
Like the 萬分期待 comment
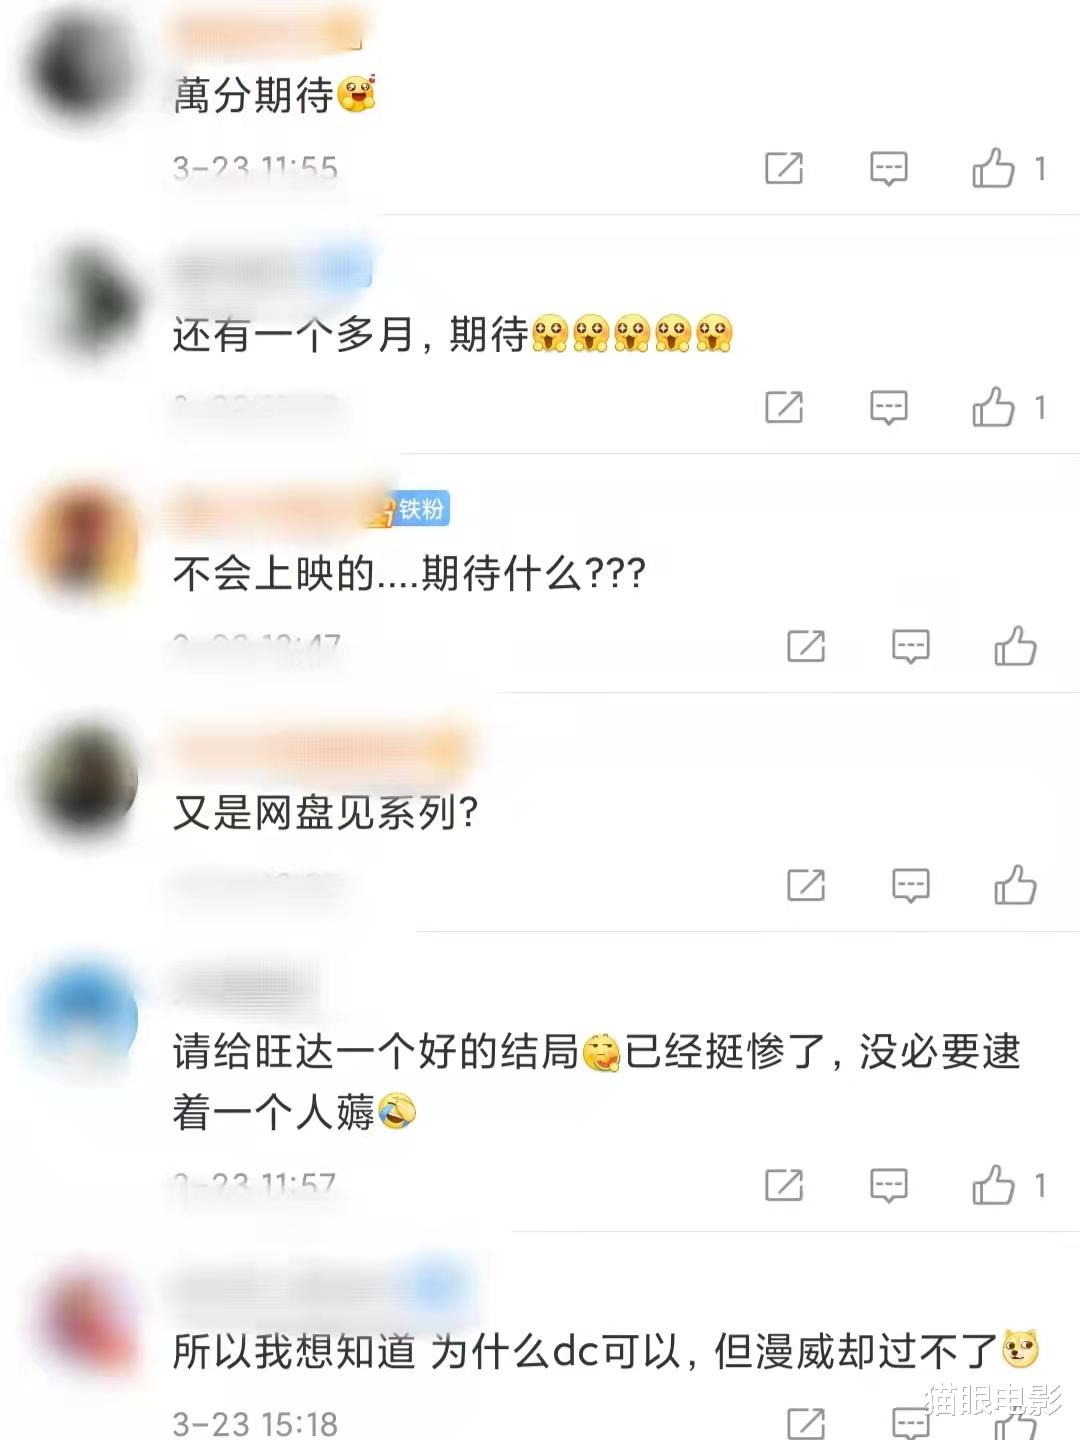pyautogui.click(x=993, y=168)
